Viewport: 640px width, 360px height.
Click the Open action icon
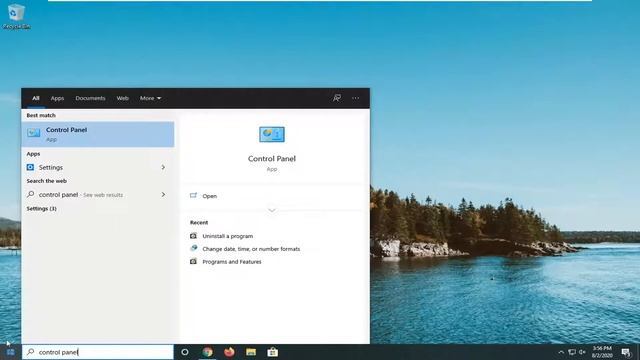point(193,196)
